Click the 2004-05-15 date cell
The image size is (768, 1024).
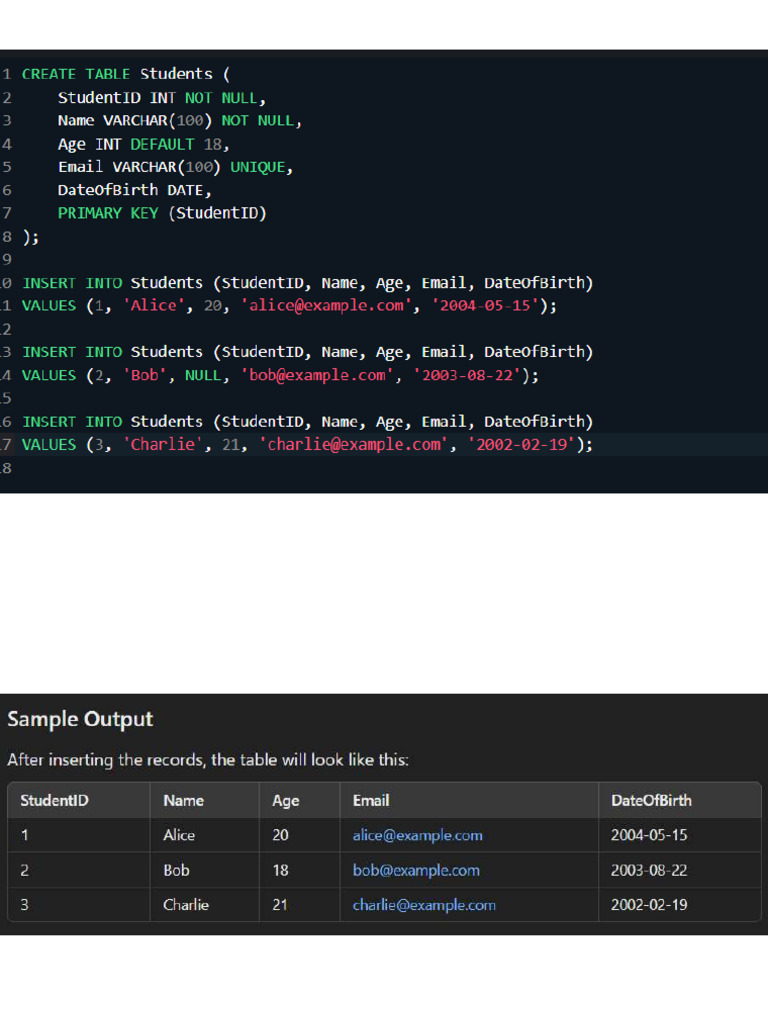[649, 835]
